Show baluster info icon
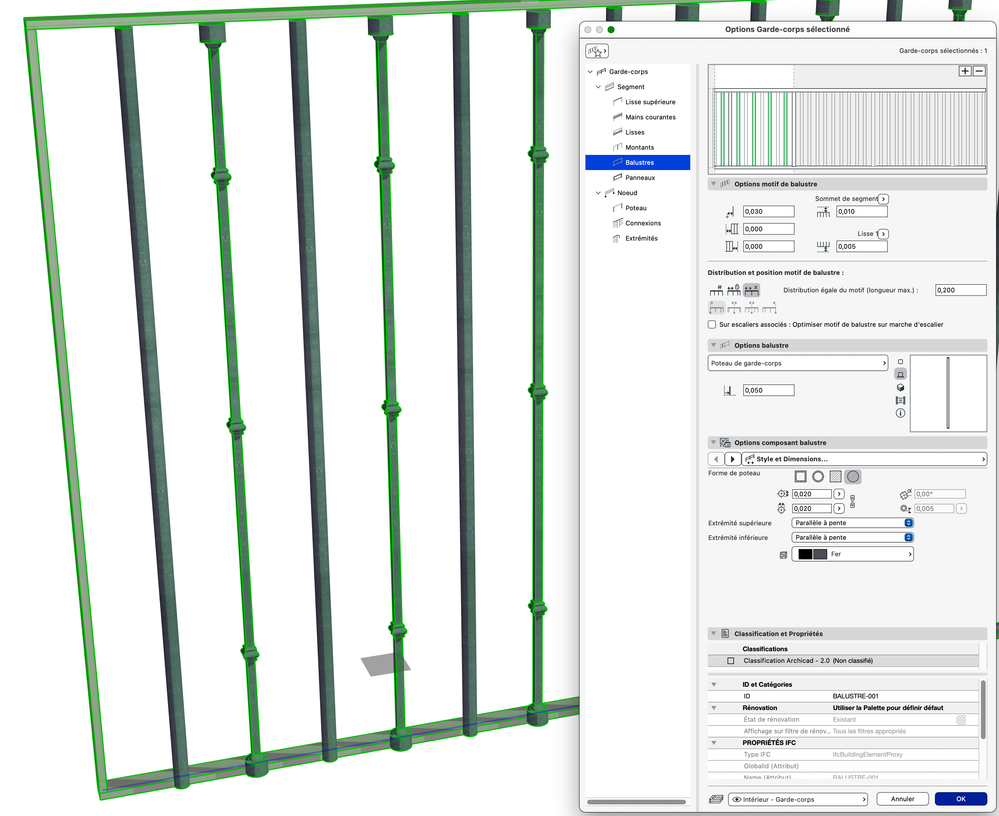The height and width of the screenshot is (816, 999). pos(900,413)
